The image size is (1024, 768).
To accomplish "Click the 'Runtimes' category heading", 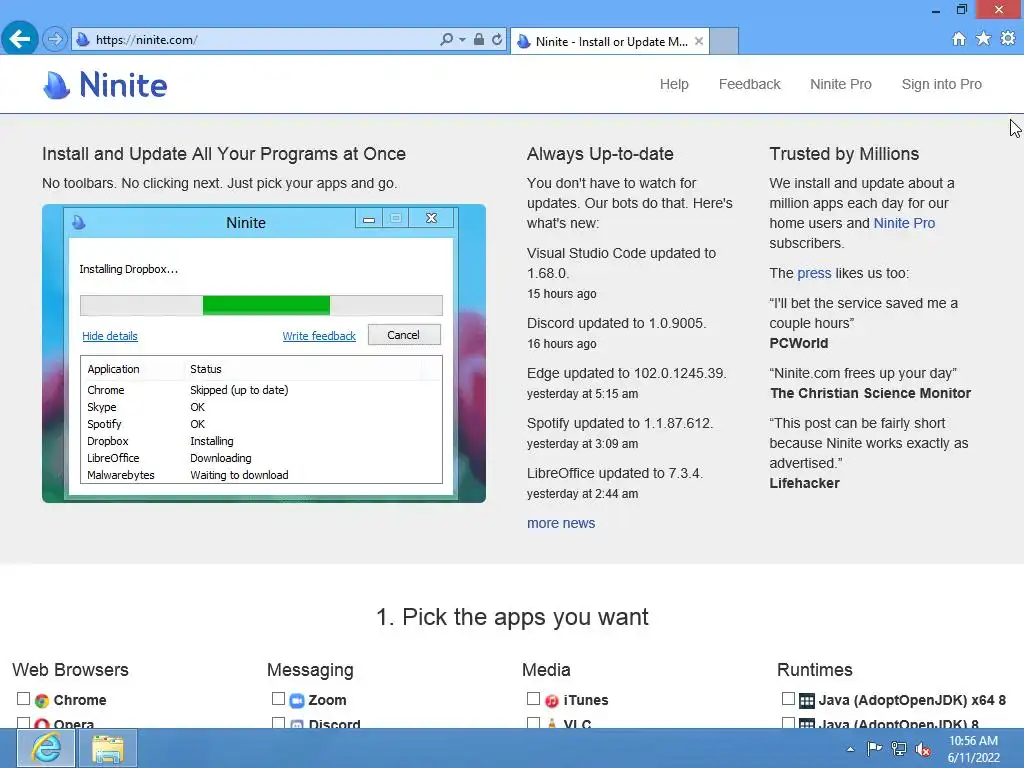I will point(814,670).
